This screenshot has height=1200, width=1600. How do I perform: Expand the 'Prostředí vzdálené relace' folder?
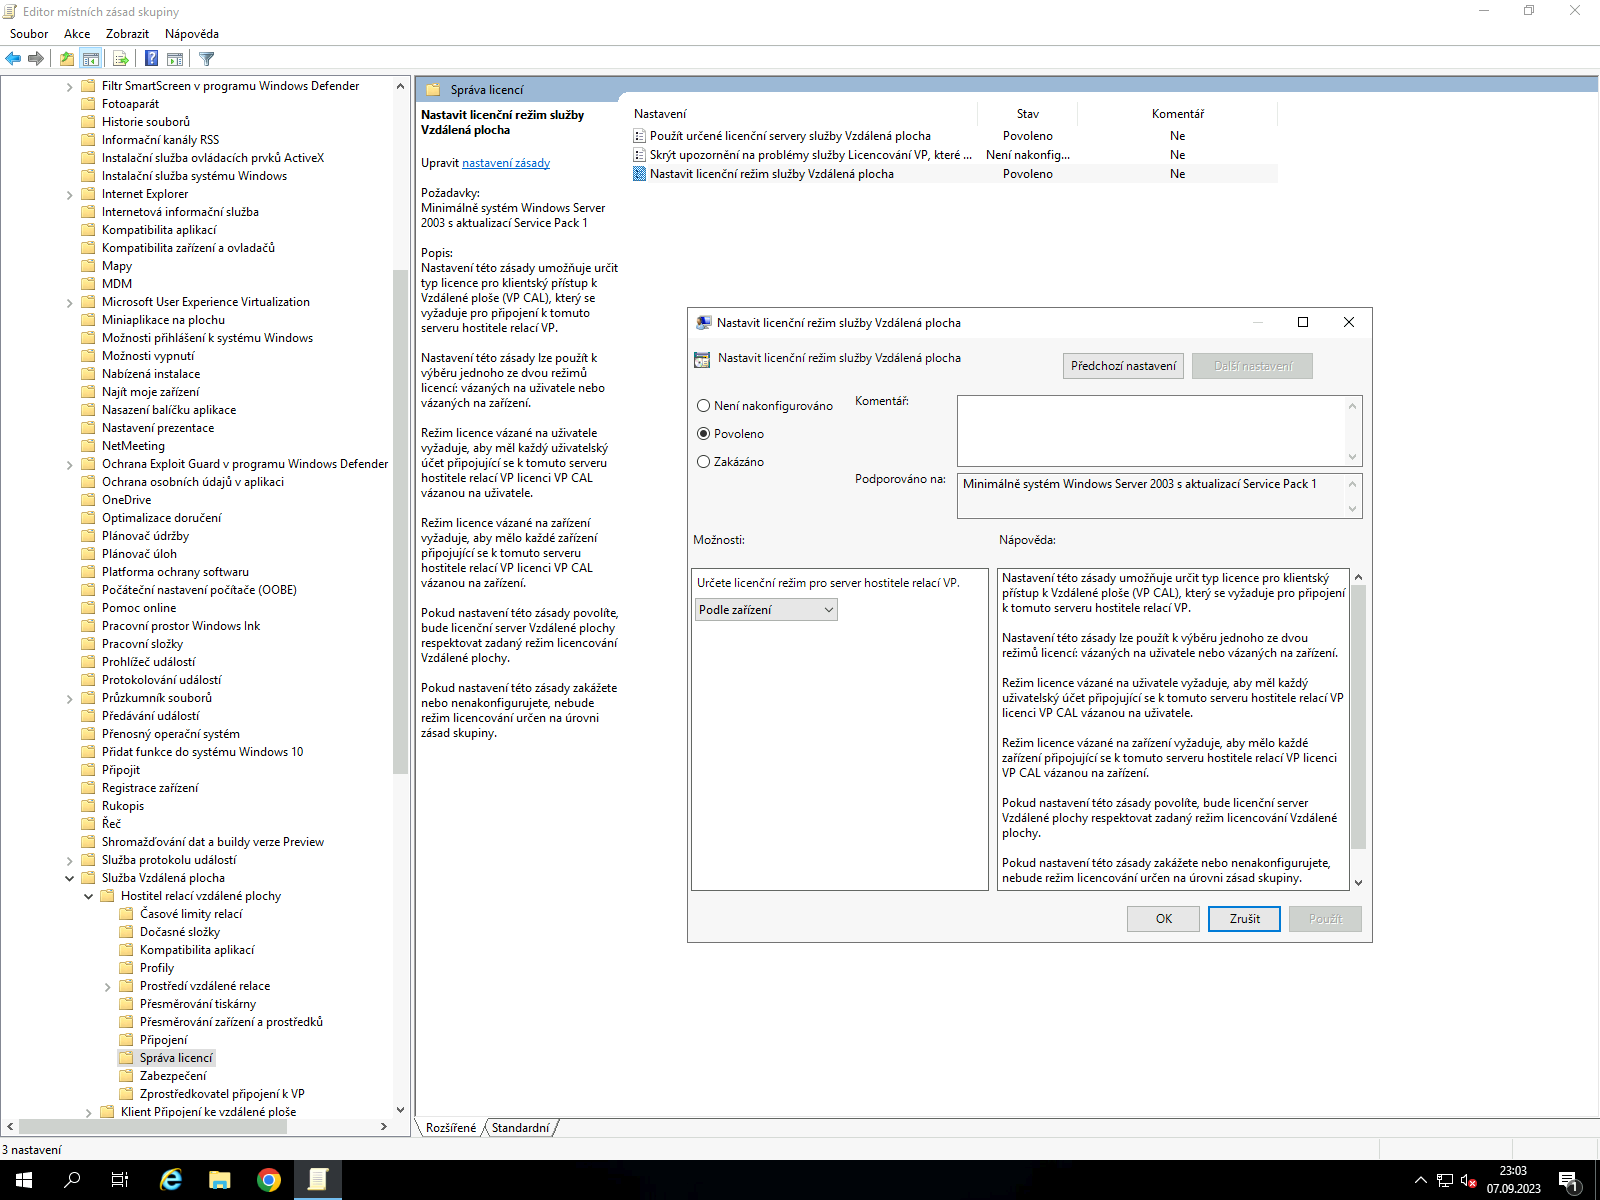108,987
